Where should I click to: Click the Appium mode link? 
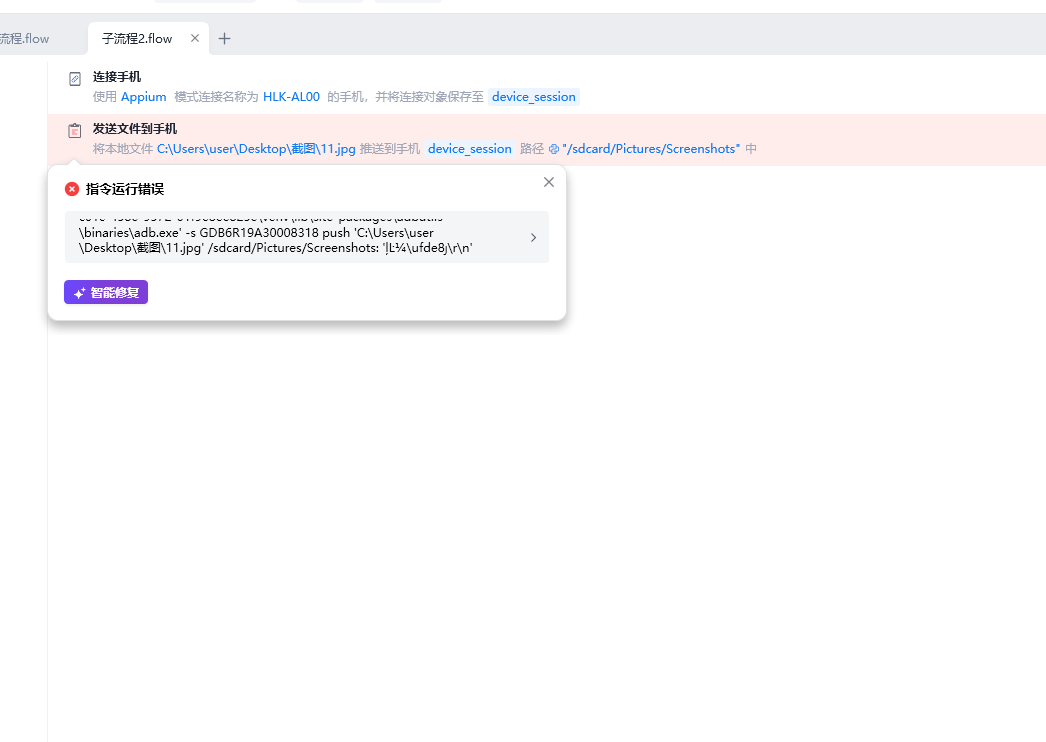(x=143, y=97)
